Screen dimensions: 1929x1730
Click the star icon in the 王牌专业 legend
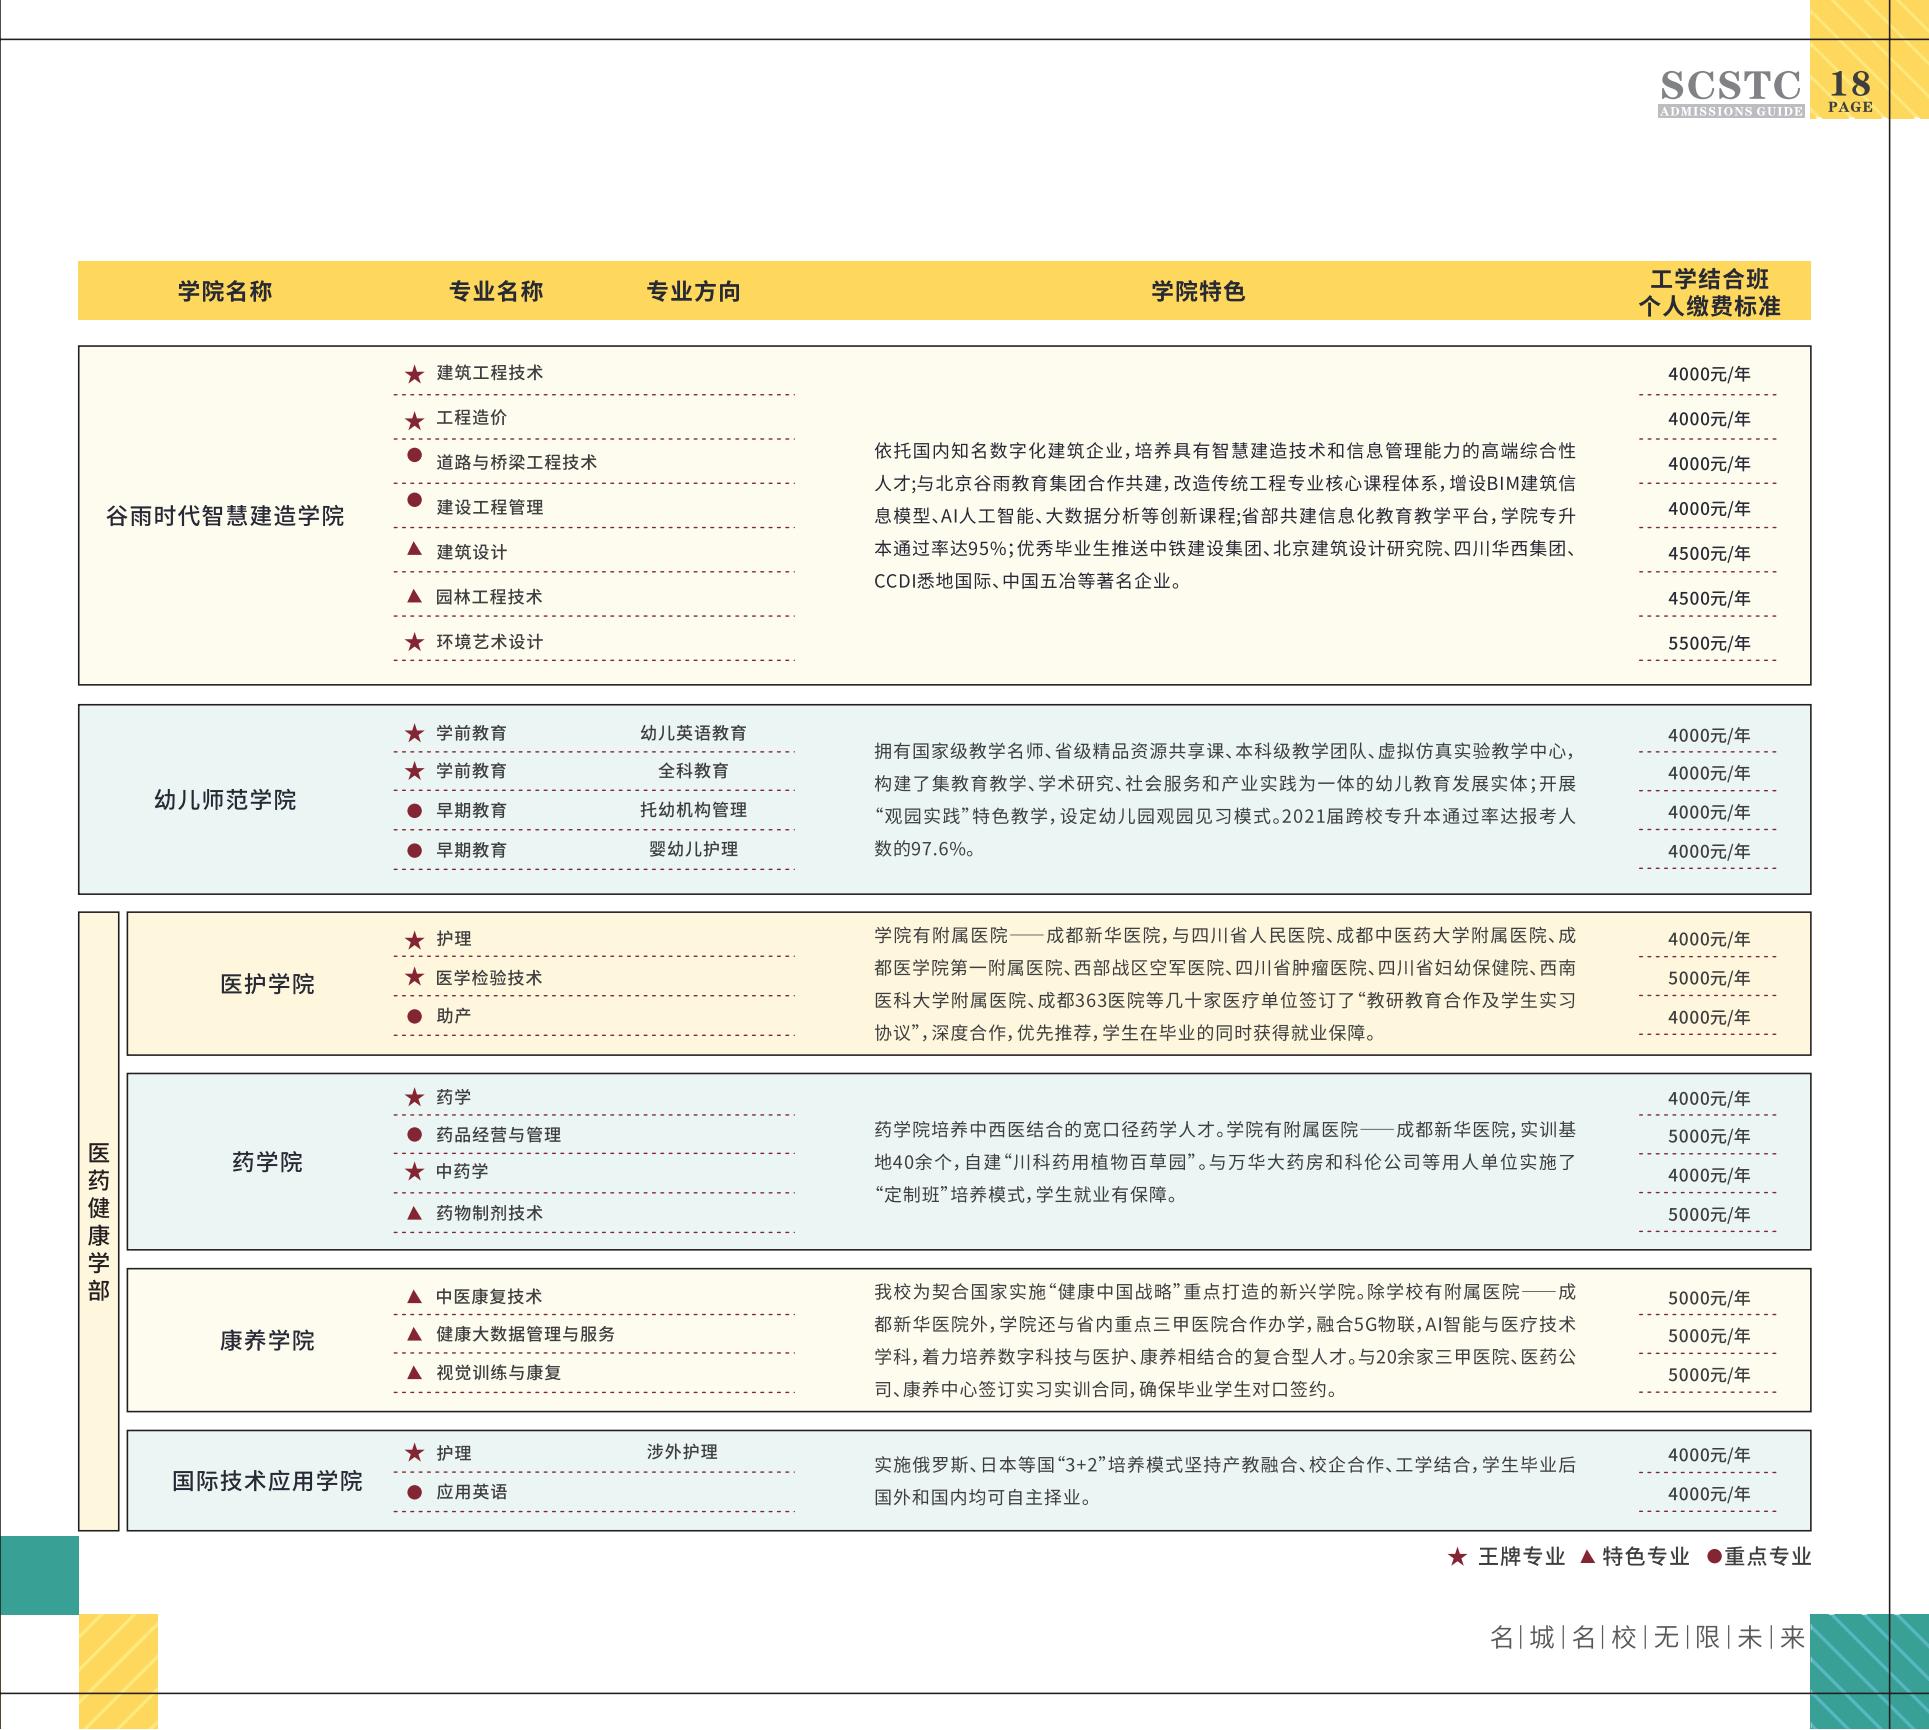pyautogui.click(x=1458, y=1557)
